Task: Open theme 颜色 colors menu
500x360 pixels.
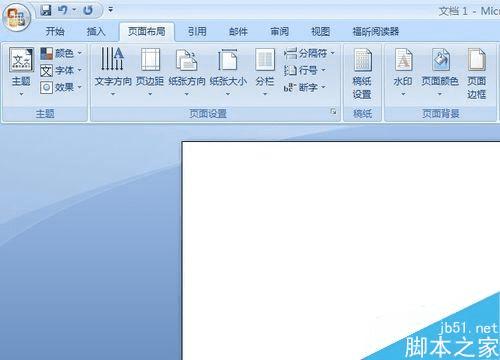Action: [x=61, y=53]
